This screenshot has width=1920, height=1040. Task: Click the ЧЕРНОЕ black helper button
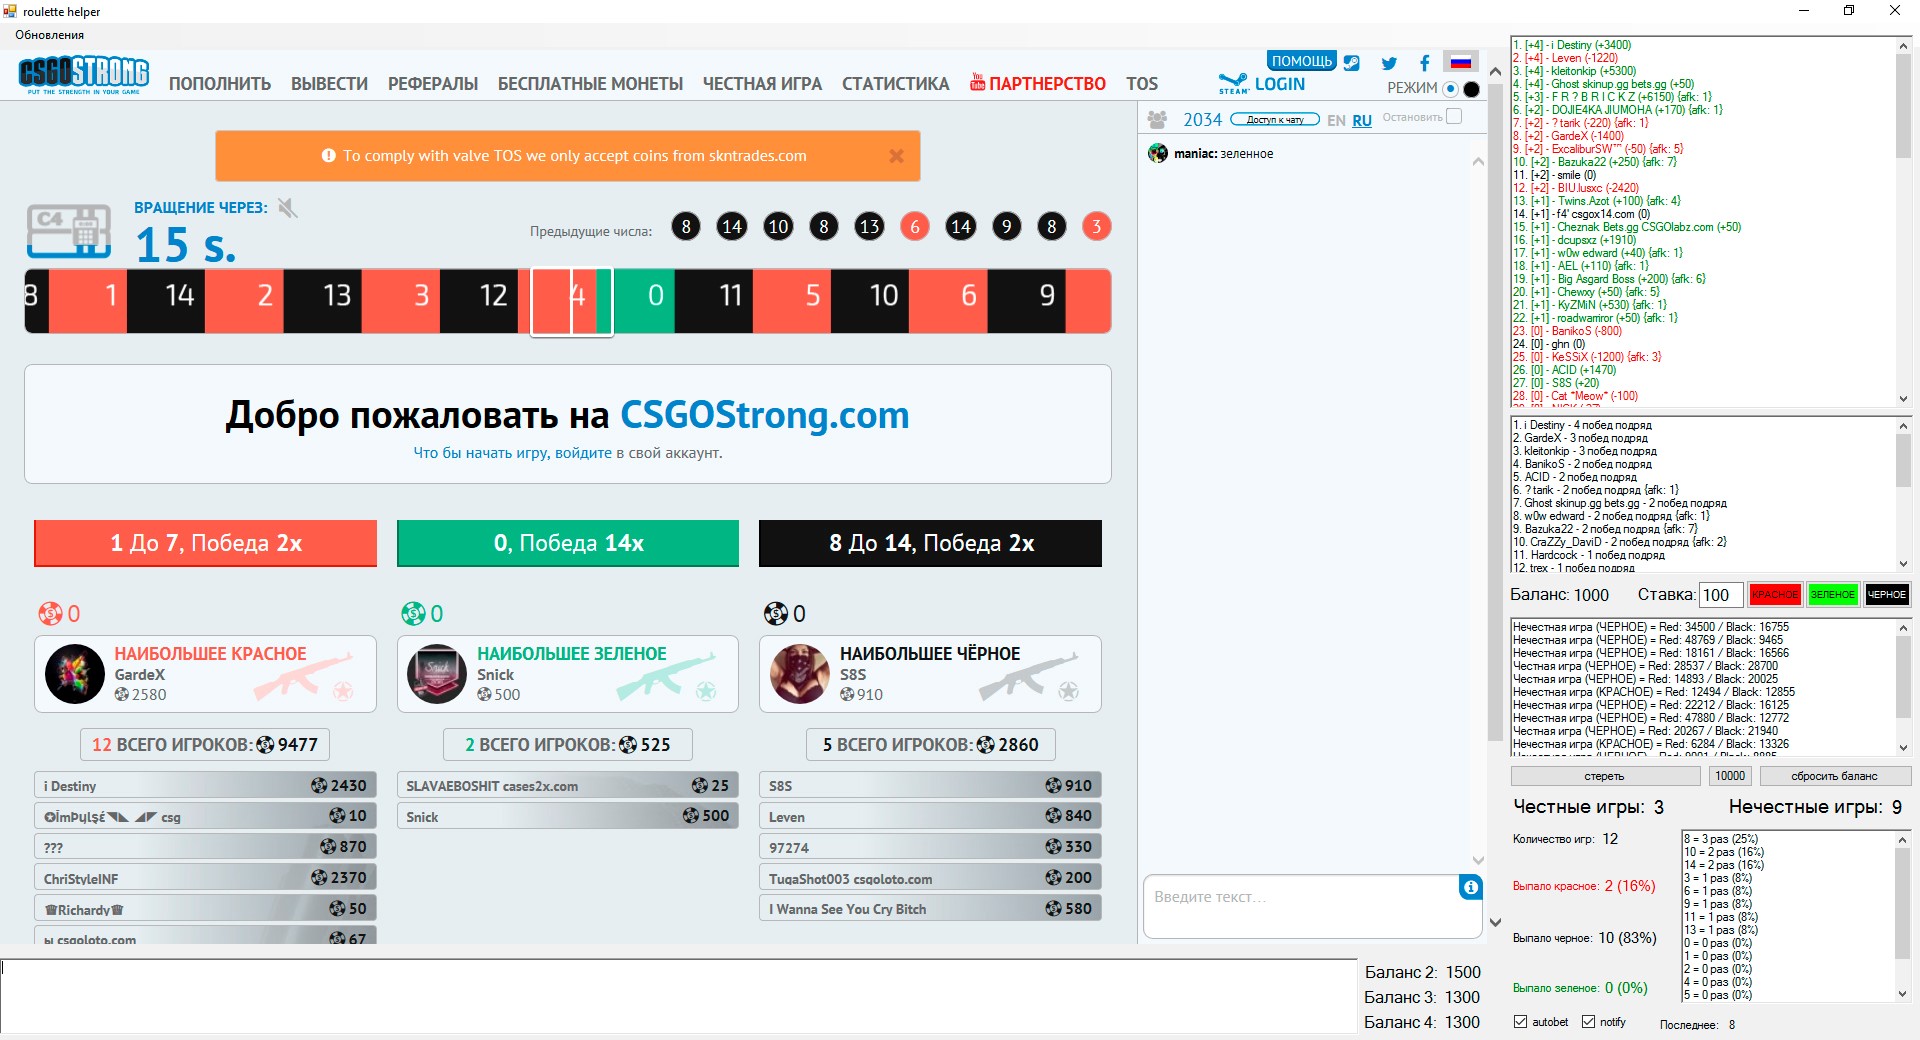pos(1886,594)
